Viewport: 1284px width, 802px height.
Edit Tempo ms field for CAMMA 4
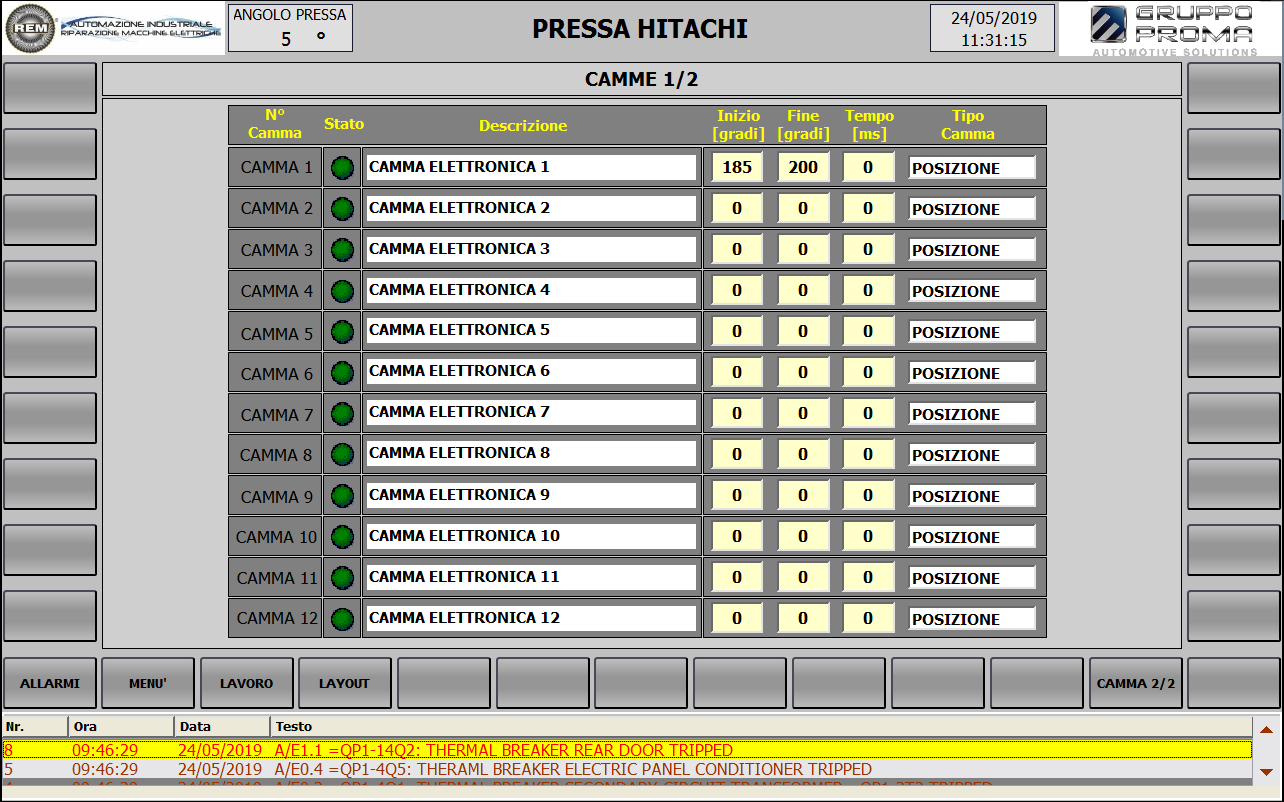(868, 291)
